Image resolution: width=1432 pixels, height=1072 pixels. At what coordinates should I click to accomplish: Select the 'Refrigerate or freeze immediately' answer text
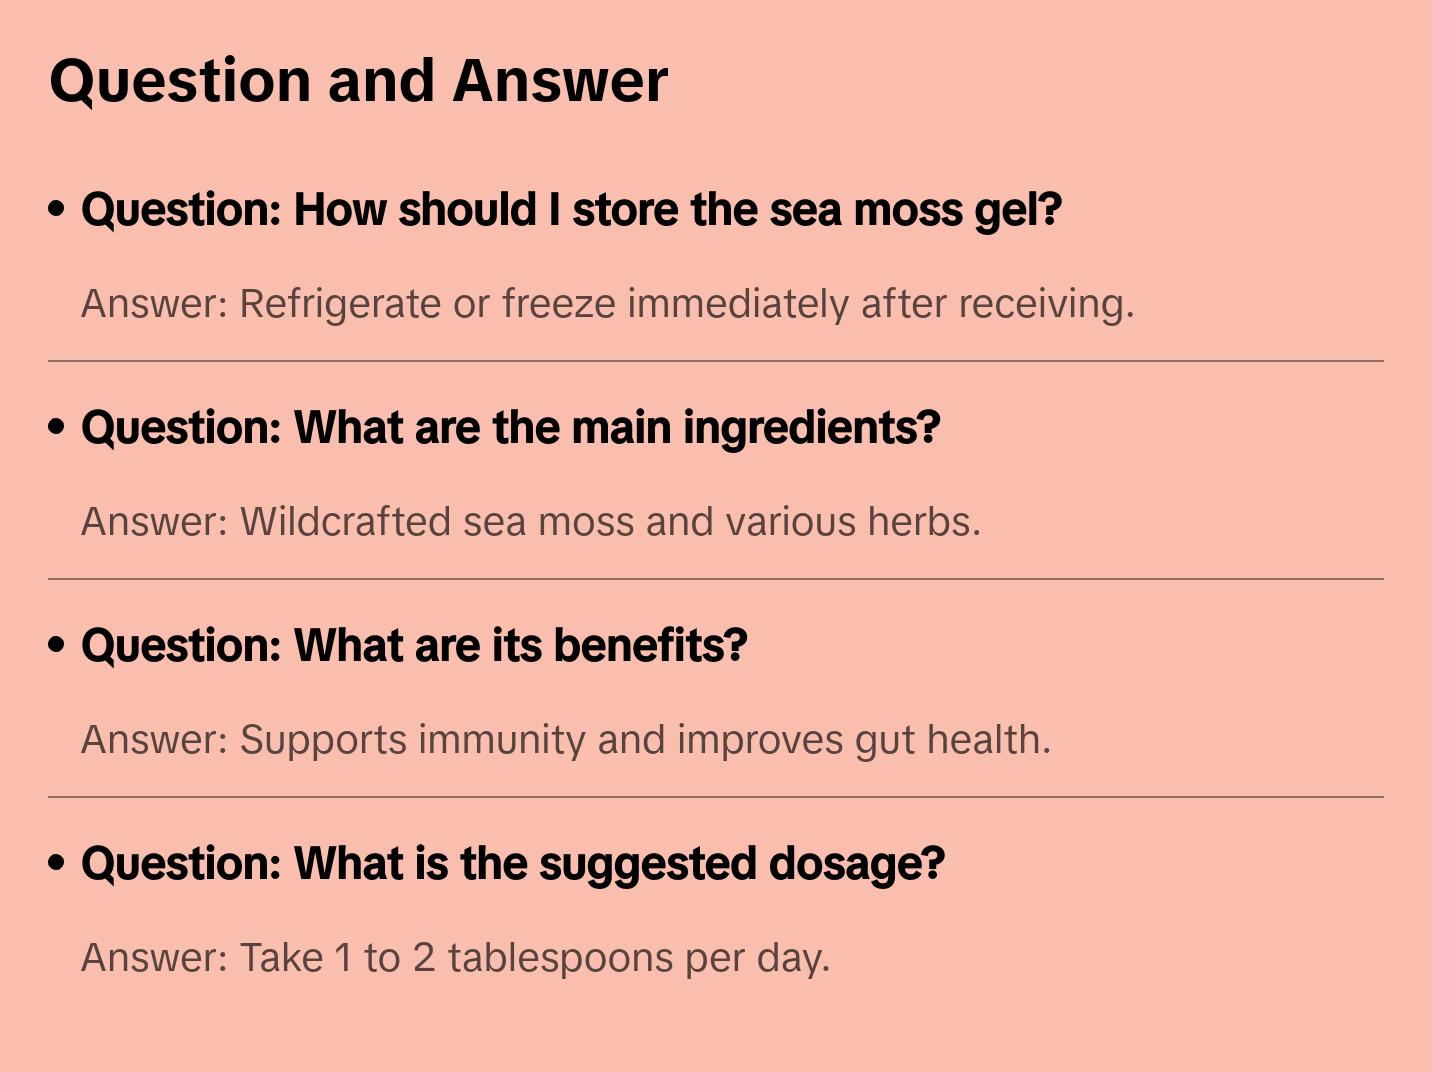[607, 304]
